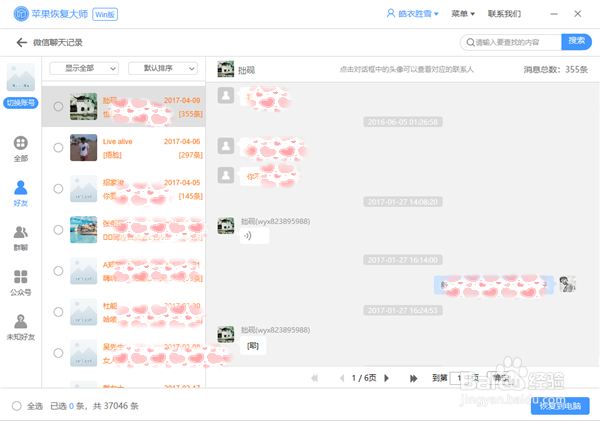Toggle the 全选 select-all radio
The image size is (600, 421).
pos(16,406)
